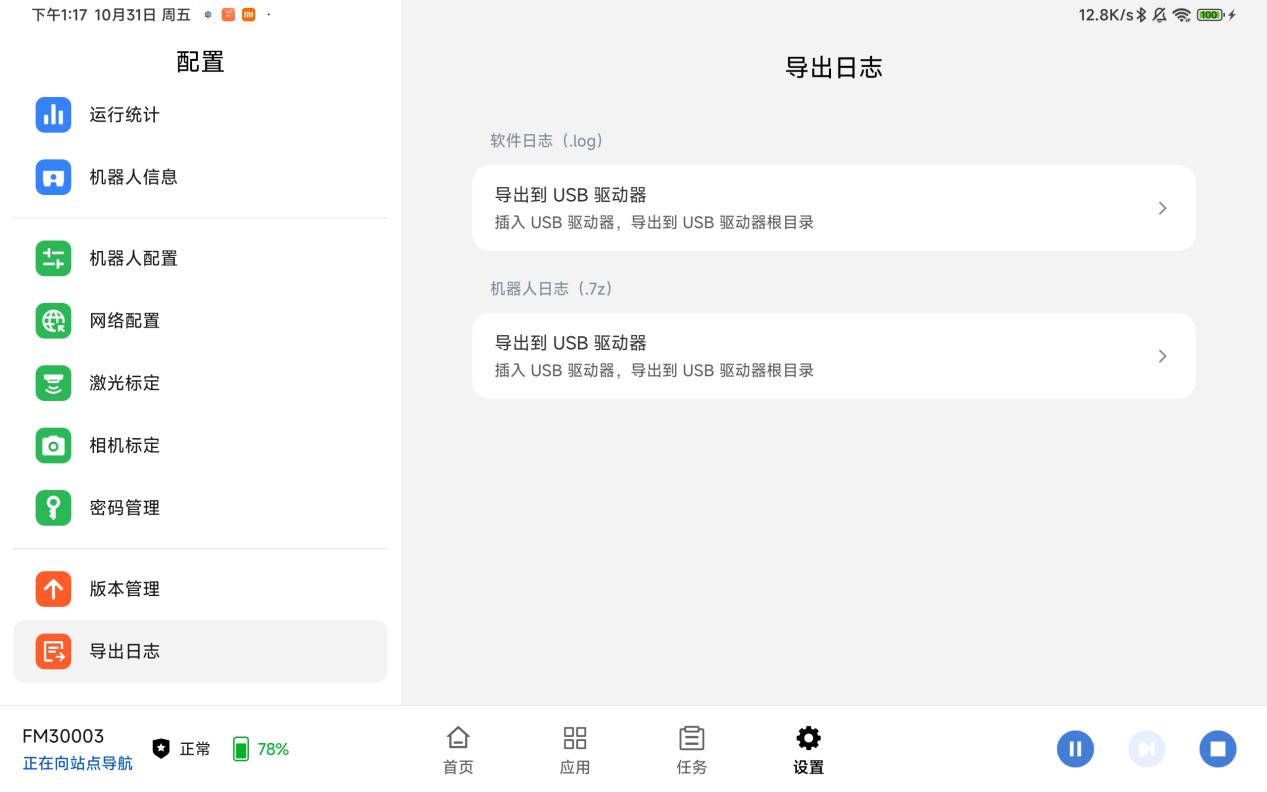This screenshot has width=1267, height=792.
Task: Open the 网络配置 globe icon
Action: pos(53,321)
